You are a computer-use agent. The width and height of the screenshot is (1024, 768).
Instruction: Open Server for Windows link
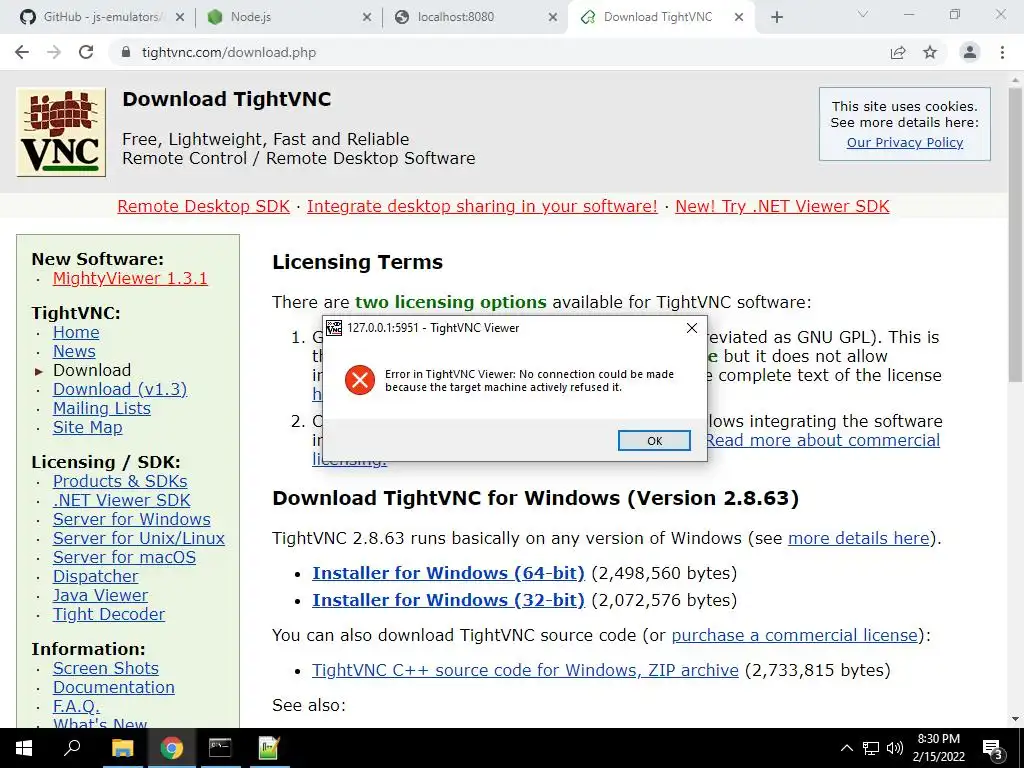[x=131, y=519]
